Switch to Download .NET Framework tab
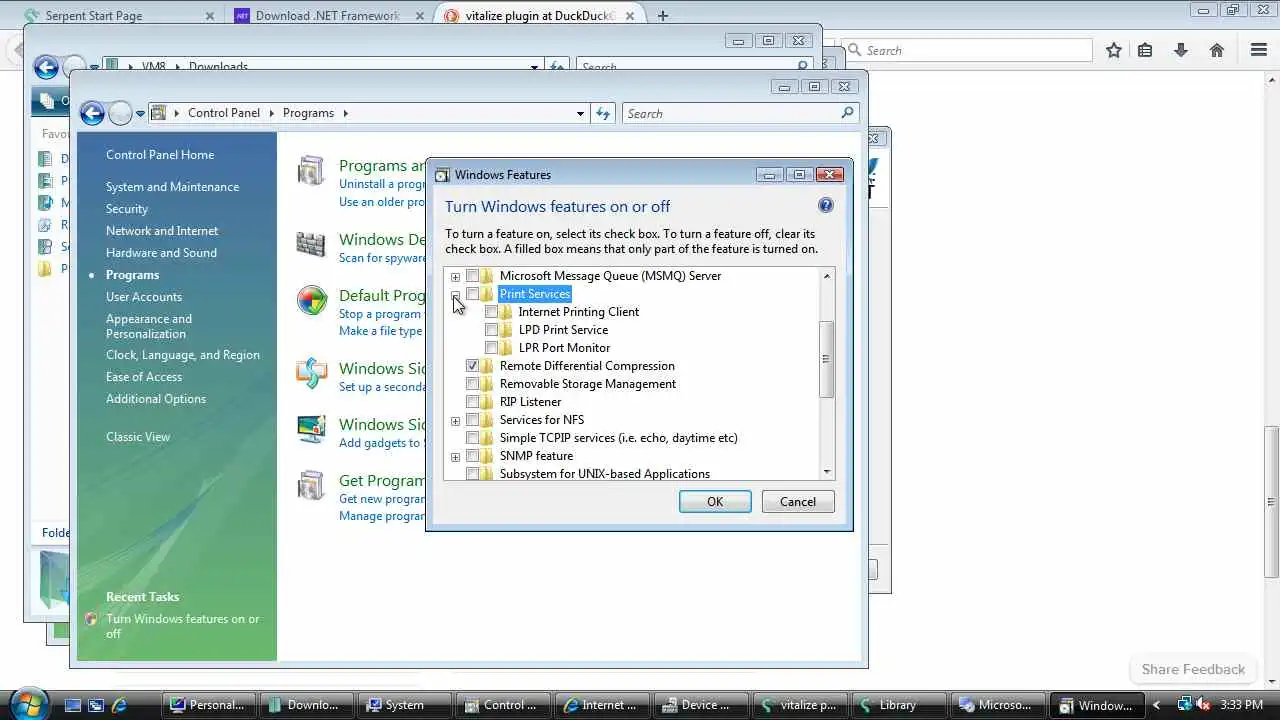 (x=327, y=16)
